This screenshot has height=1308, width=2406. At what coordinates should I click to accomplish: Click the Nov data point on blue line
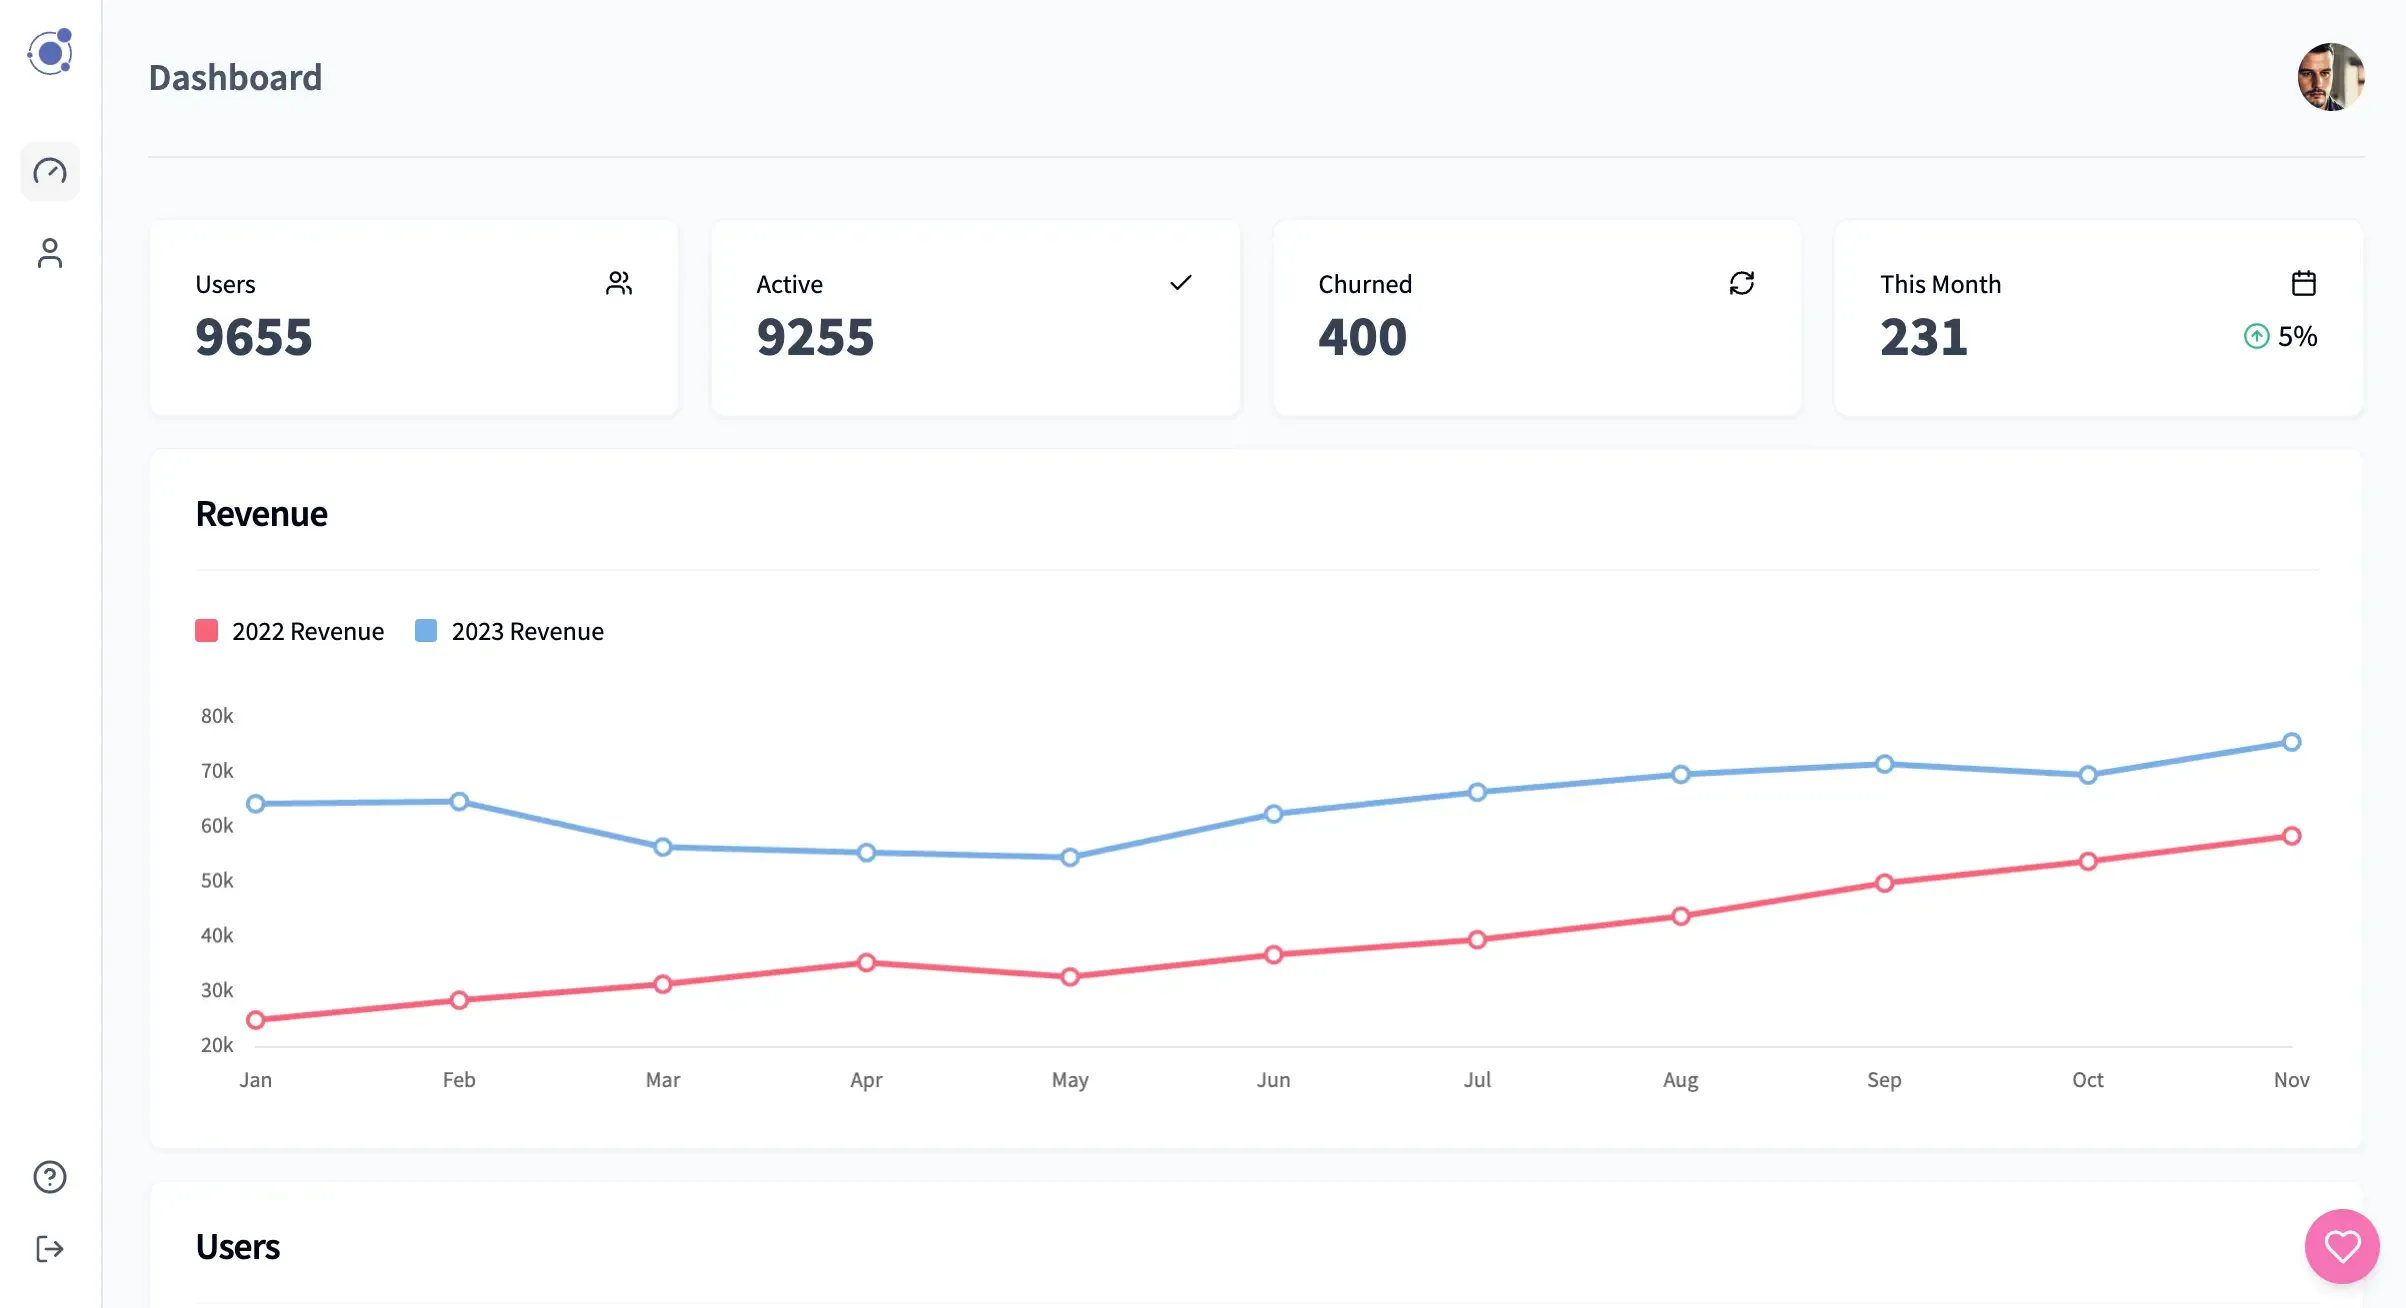click(2292, 742)
